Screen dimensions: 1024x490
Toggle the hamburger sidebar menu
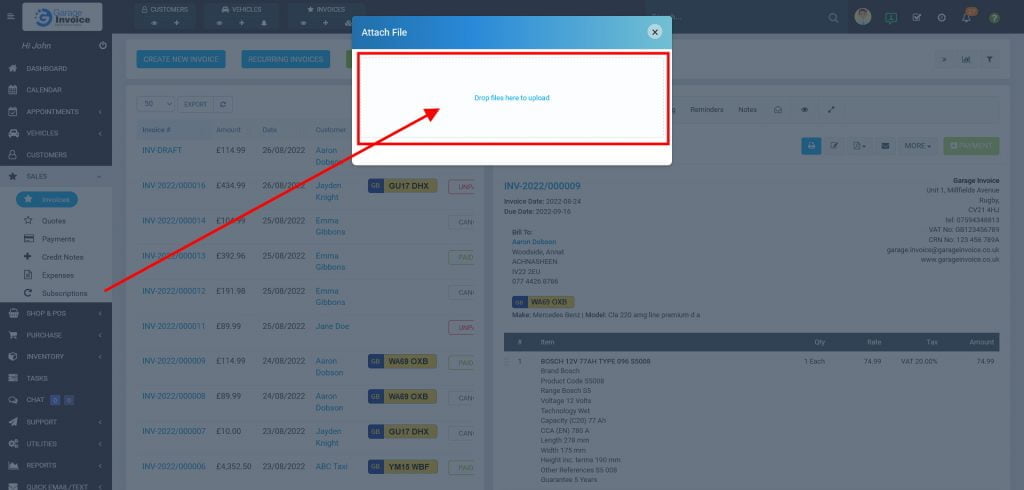11,17
